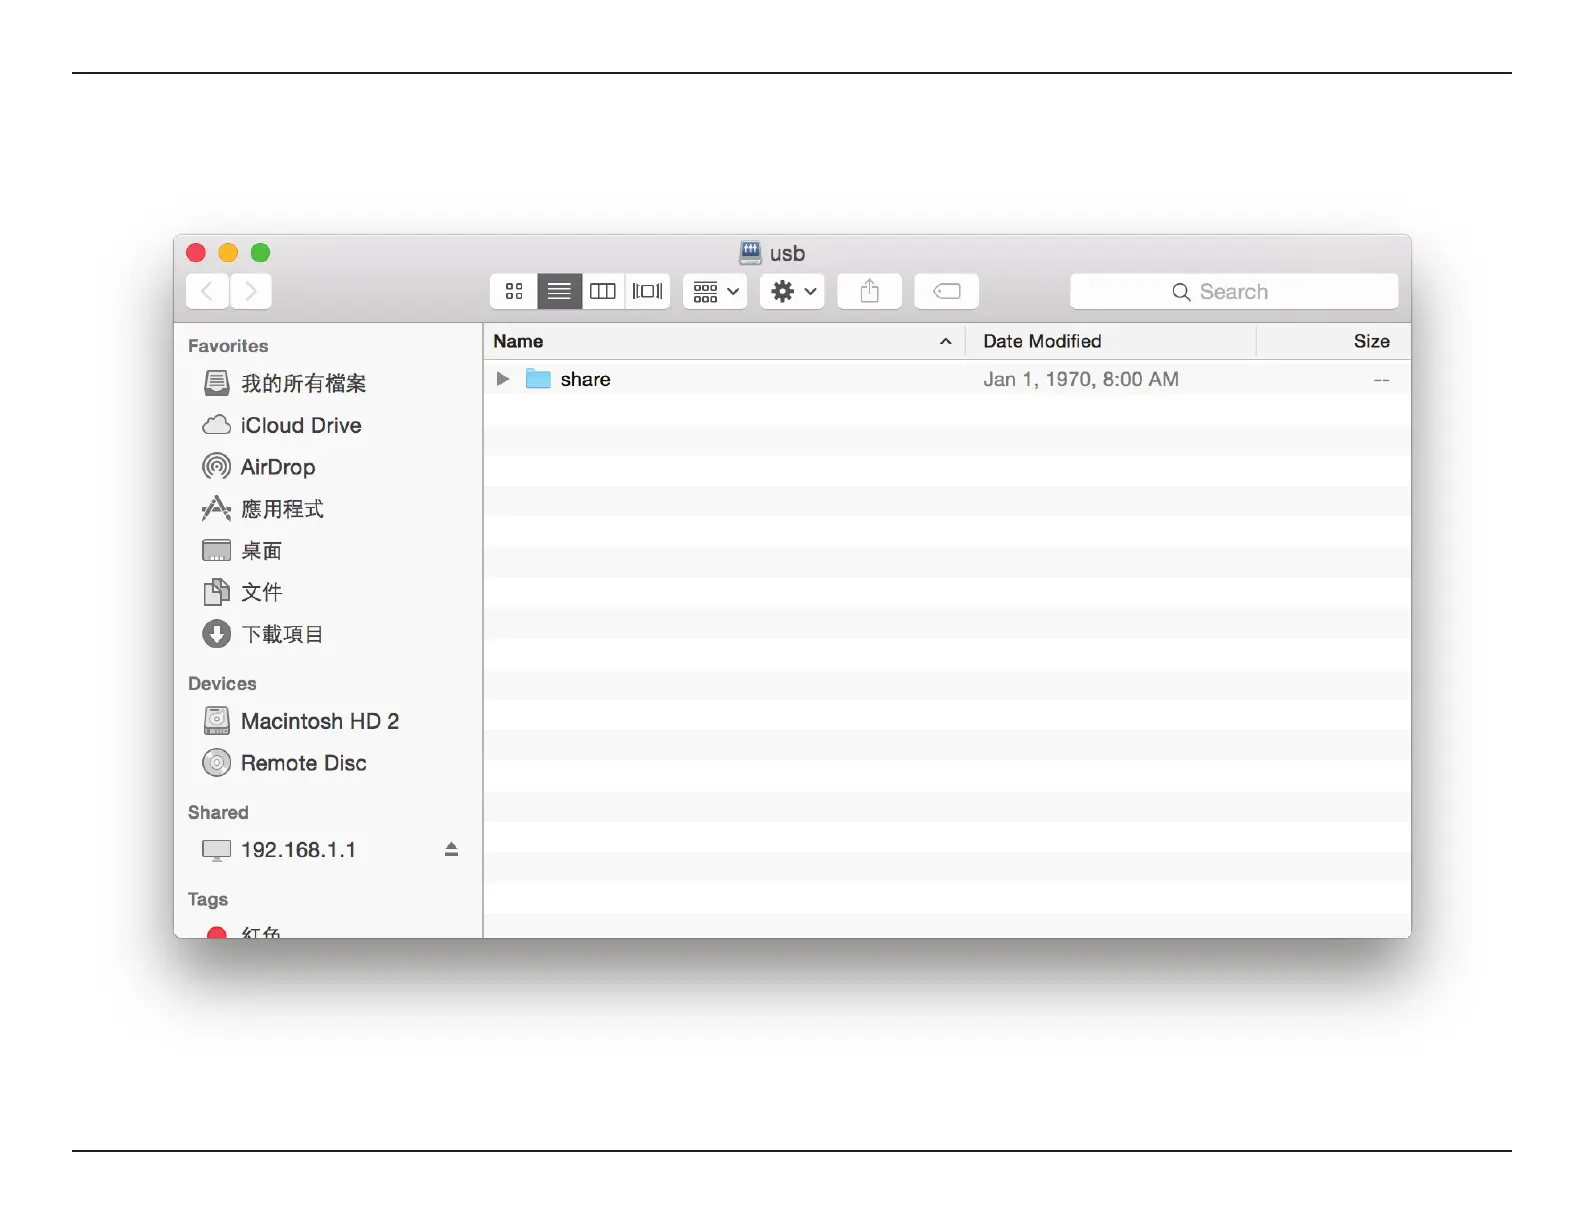Switch to column view
This screenshot has width=1584, height=1224.
(x=603, y=291)
